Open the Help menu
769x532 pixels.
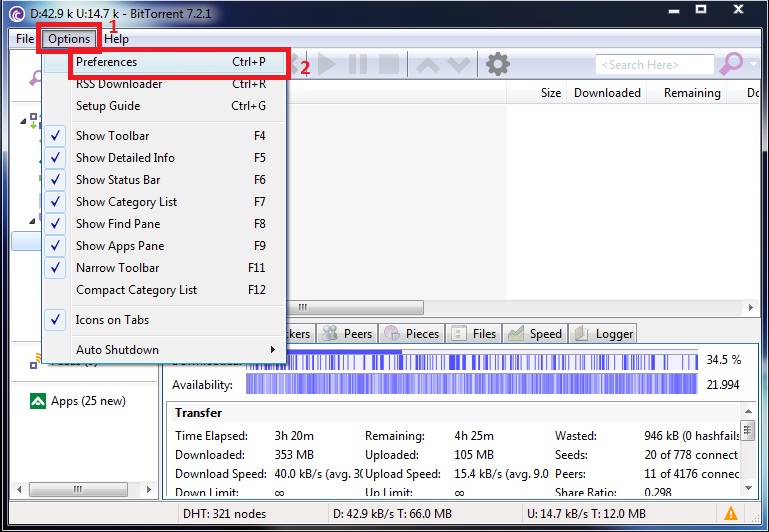(x=116, y=39)
